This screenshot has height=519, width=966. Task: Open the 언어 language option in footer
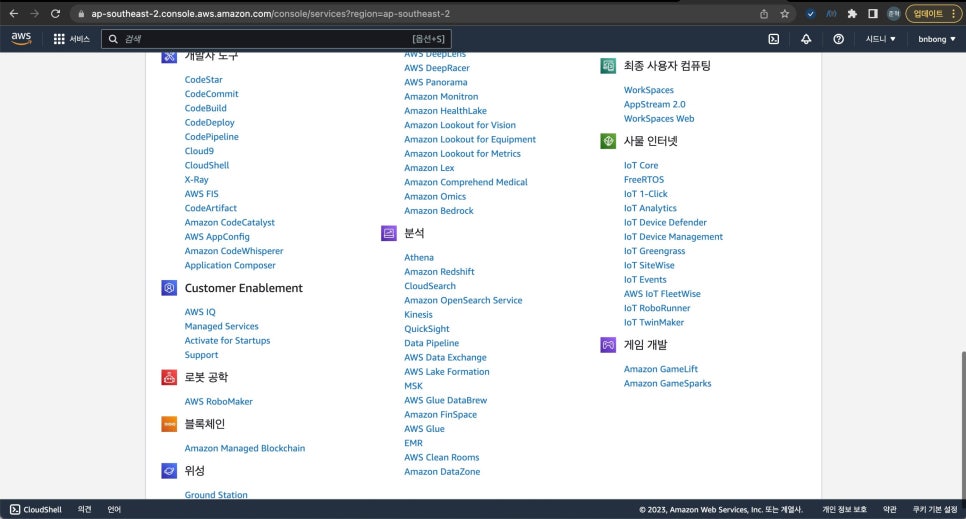pos(114,510)
